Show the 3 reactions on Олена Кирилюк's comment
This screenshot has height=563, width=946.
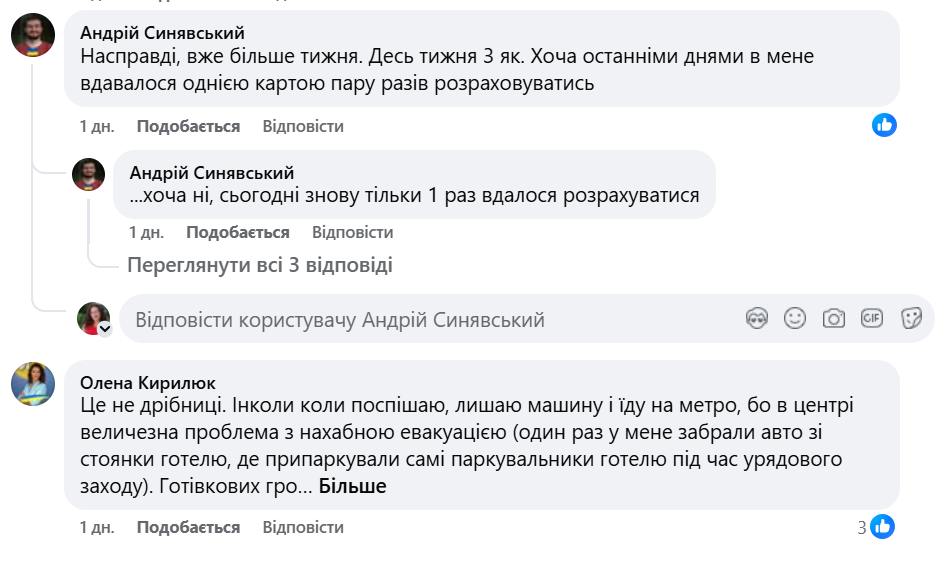[875, 527]
